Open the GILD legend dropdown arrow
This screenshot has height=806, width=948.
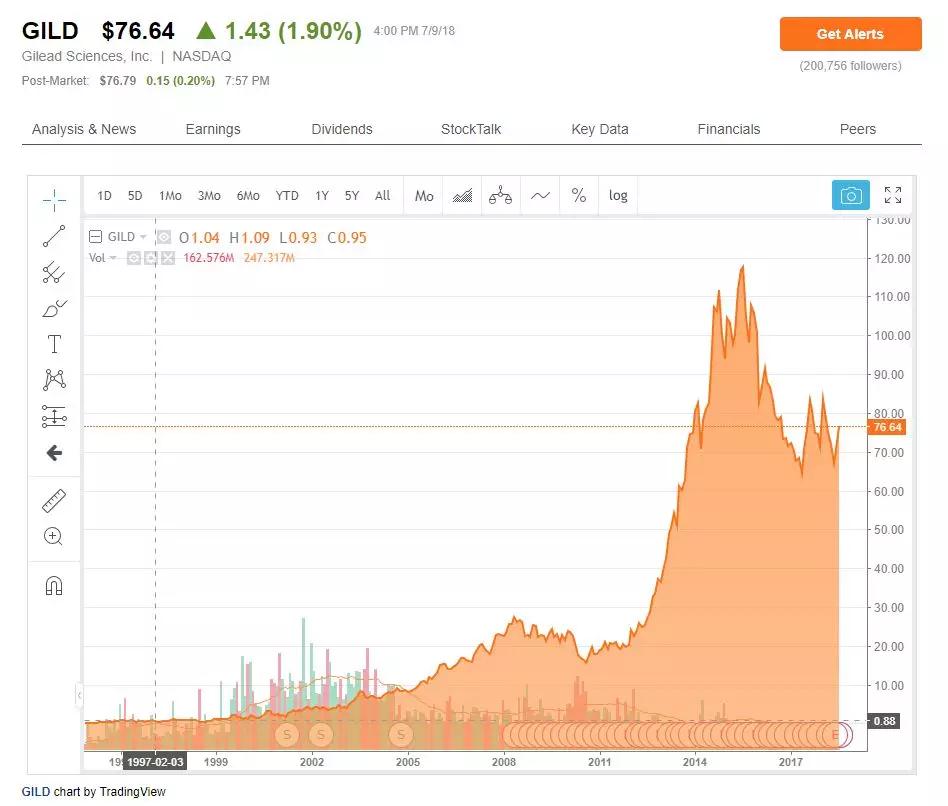click(x=143, y=237)
